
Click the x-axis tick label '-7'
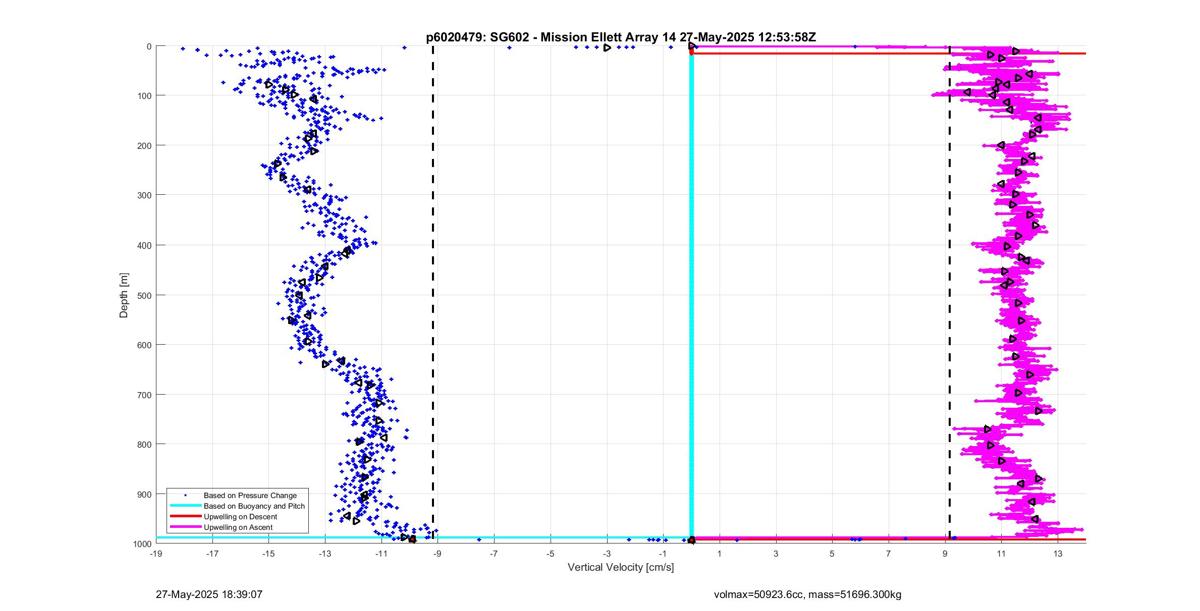(494, 553)
